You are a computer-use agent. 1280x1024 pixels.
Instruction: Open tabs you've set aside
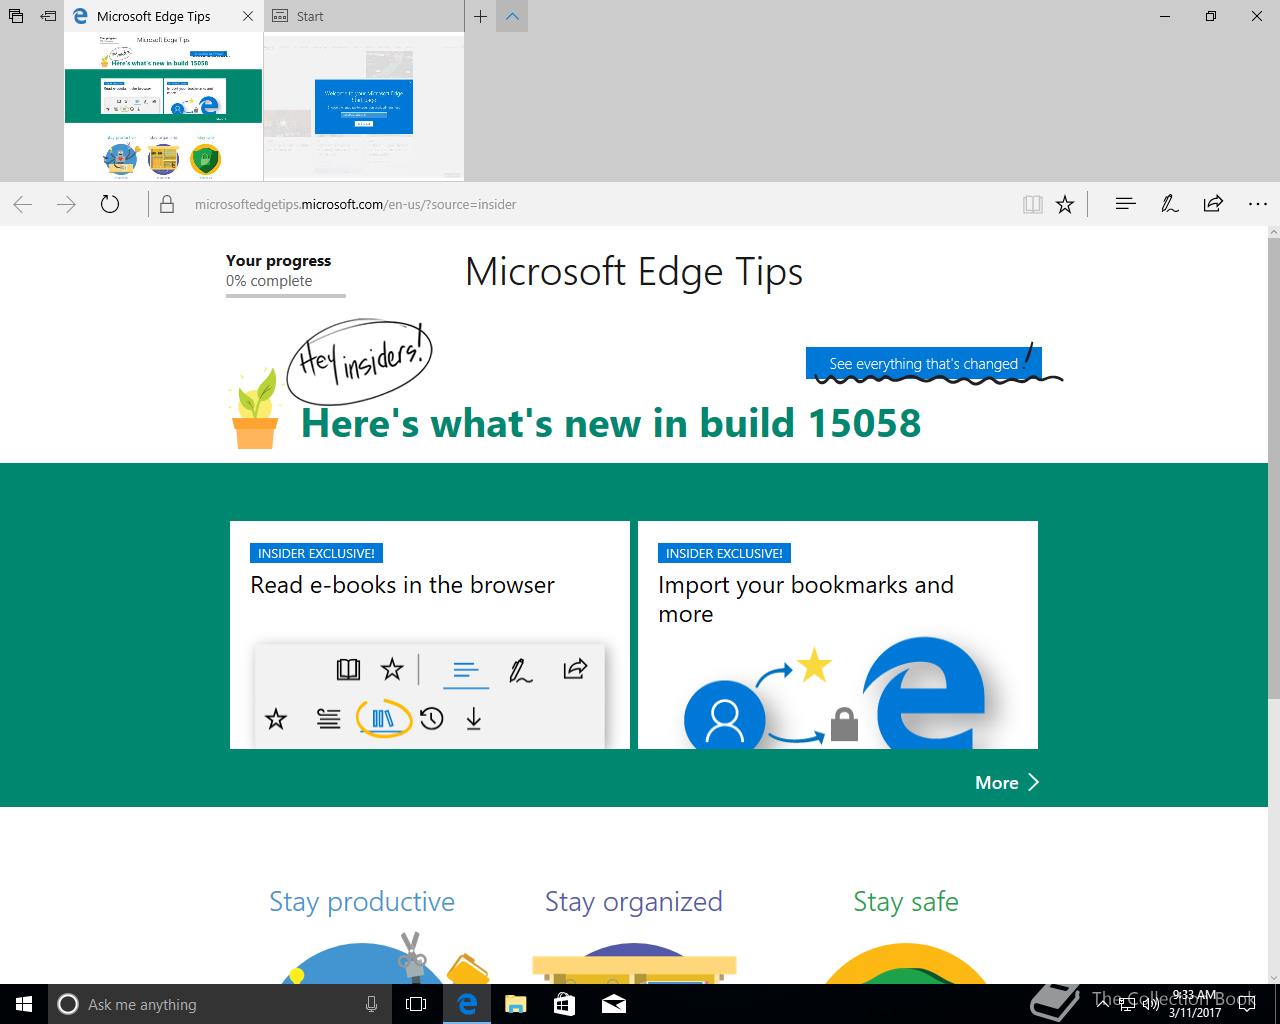(16, 16)
